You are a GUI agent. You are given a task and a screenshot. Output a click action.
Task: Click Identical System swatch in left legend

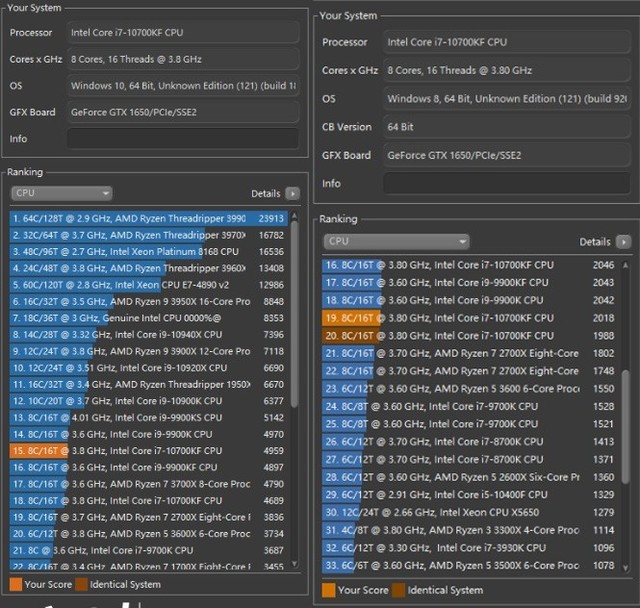81,584
